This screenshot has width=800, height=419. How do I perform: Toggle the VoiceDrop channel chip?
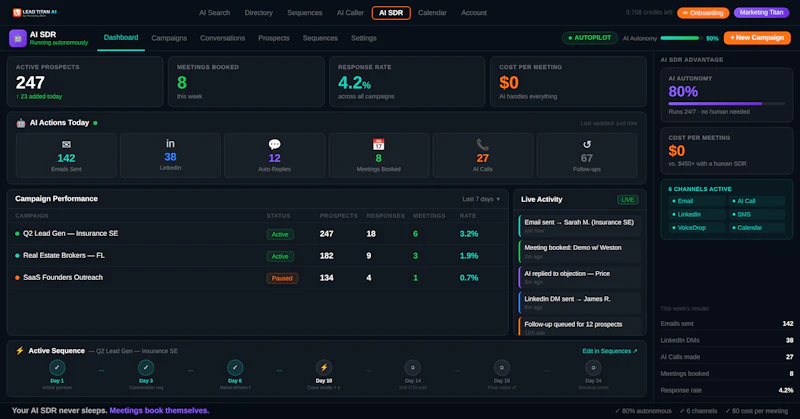[697, 228]
